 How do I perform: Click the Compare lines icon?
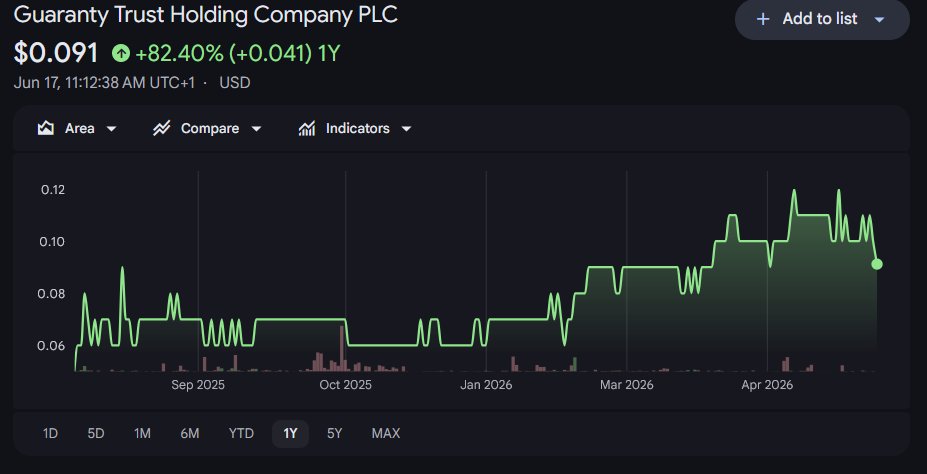[161, 128]
